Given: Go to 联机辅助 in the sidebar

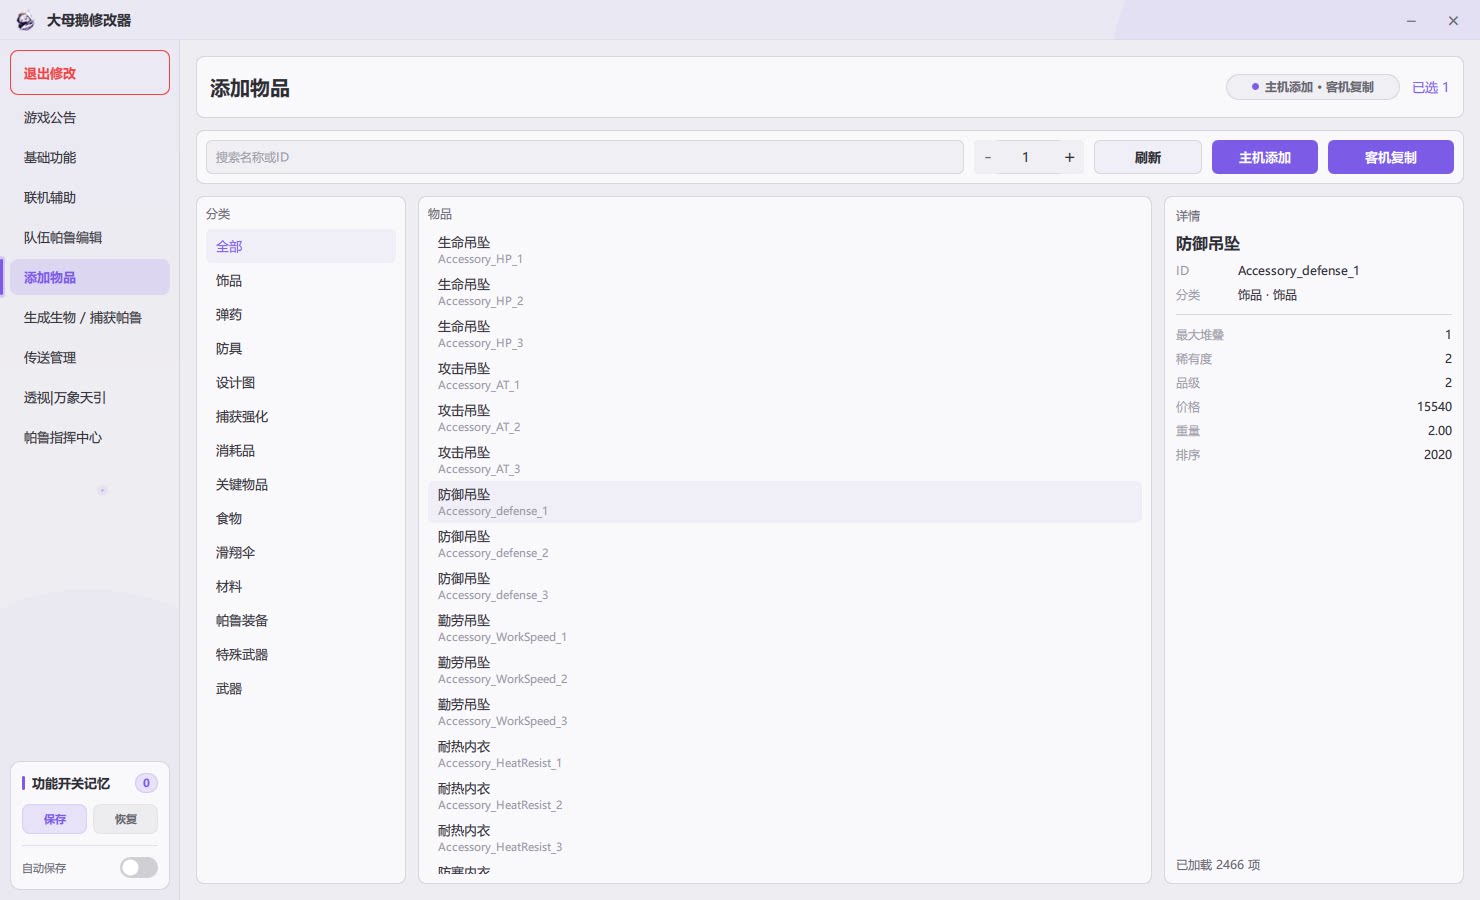Looking at the screenshot, I should tap(90, 198).
